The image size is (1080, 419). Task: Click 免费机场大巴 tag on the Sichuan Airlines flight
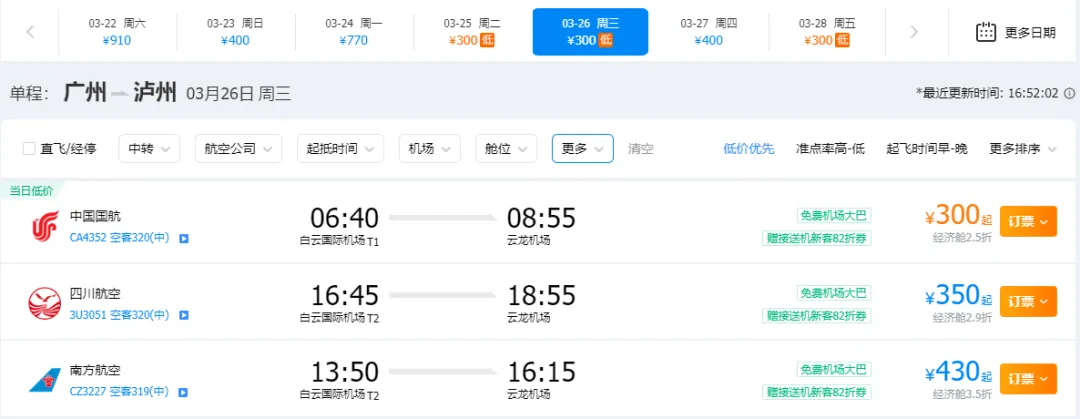click(834, 292)
